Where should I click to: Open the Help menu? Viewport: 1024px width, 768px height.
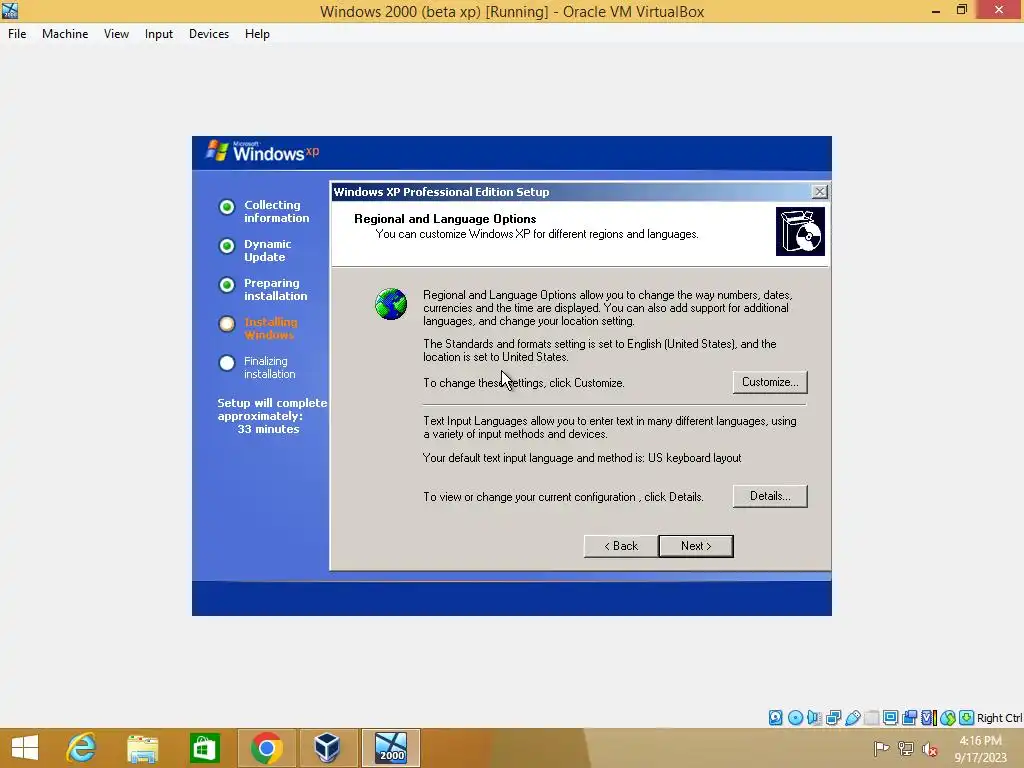tap(257, 34)
